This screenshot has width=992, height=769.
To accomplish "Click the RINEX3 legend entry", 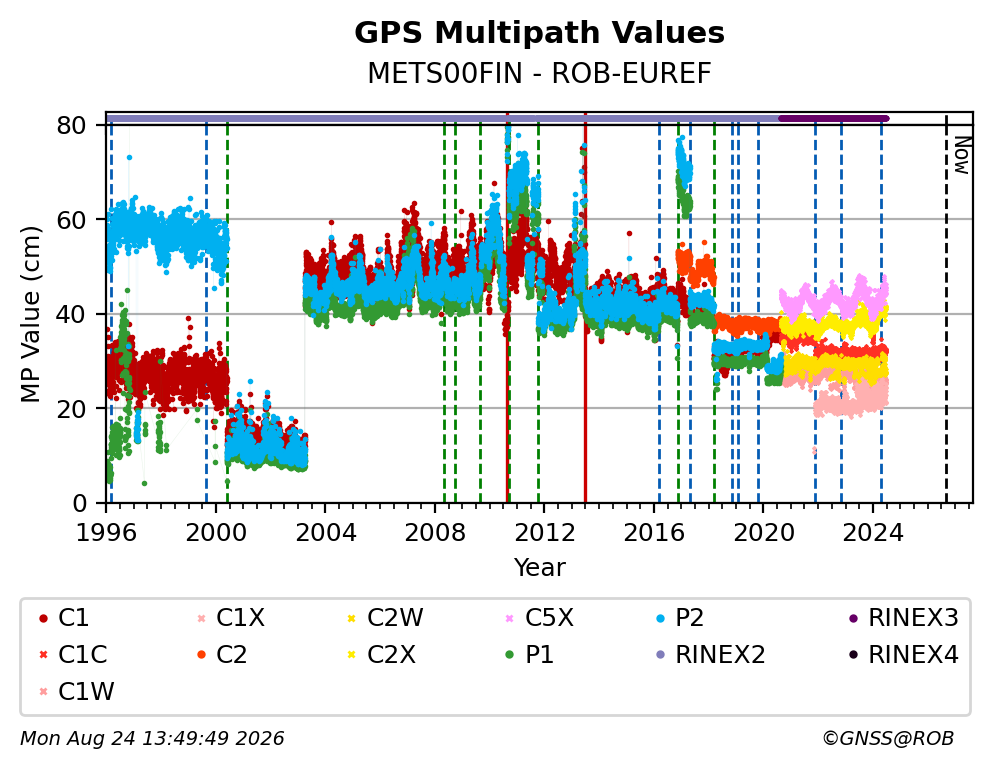I will click(x=903, y=618).
